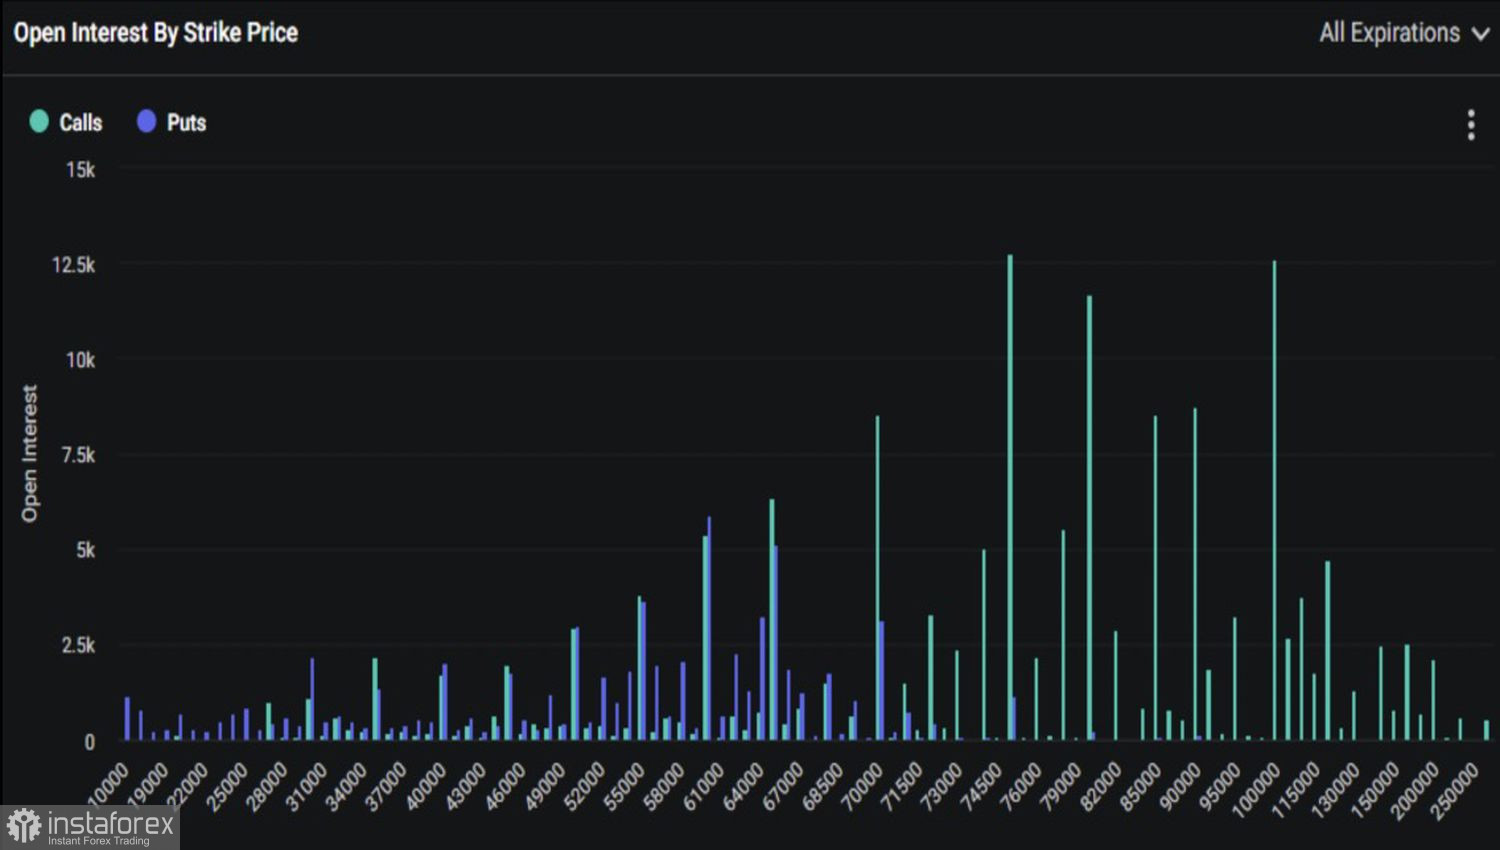Click the 82000 strike label
1500x850 pixels.
click(1101, 785)
